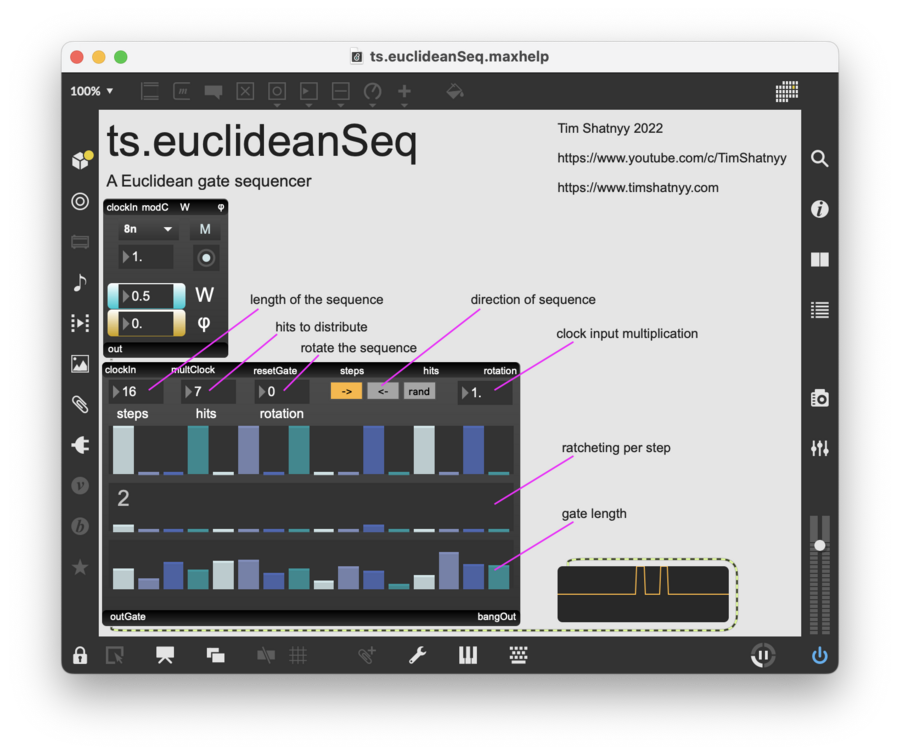Open the search magnifier in right sidebar
Viewport: 900px width, 755px height.
[819, 159]
